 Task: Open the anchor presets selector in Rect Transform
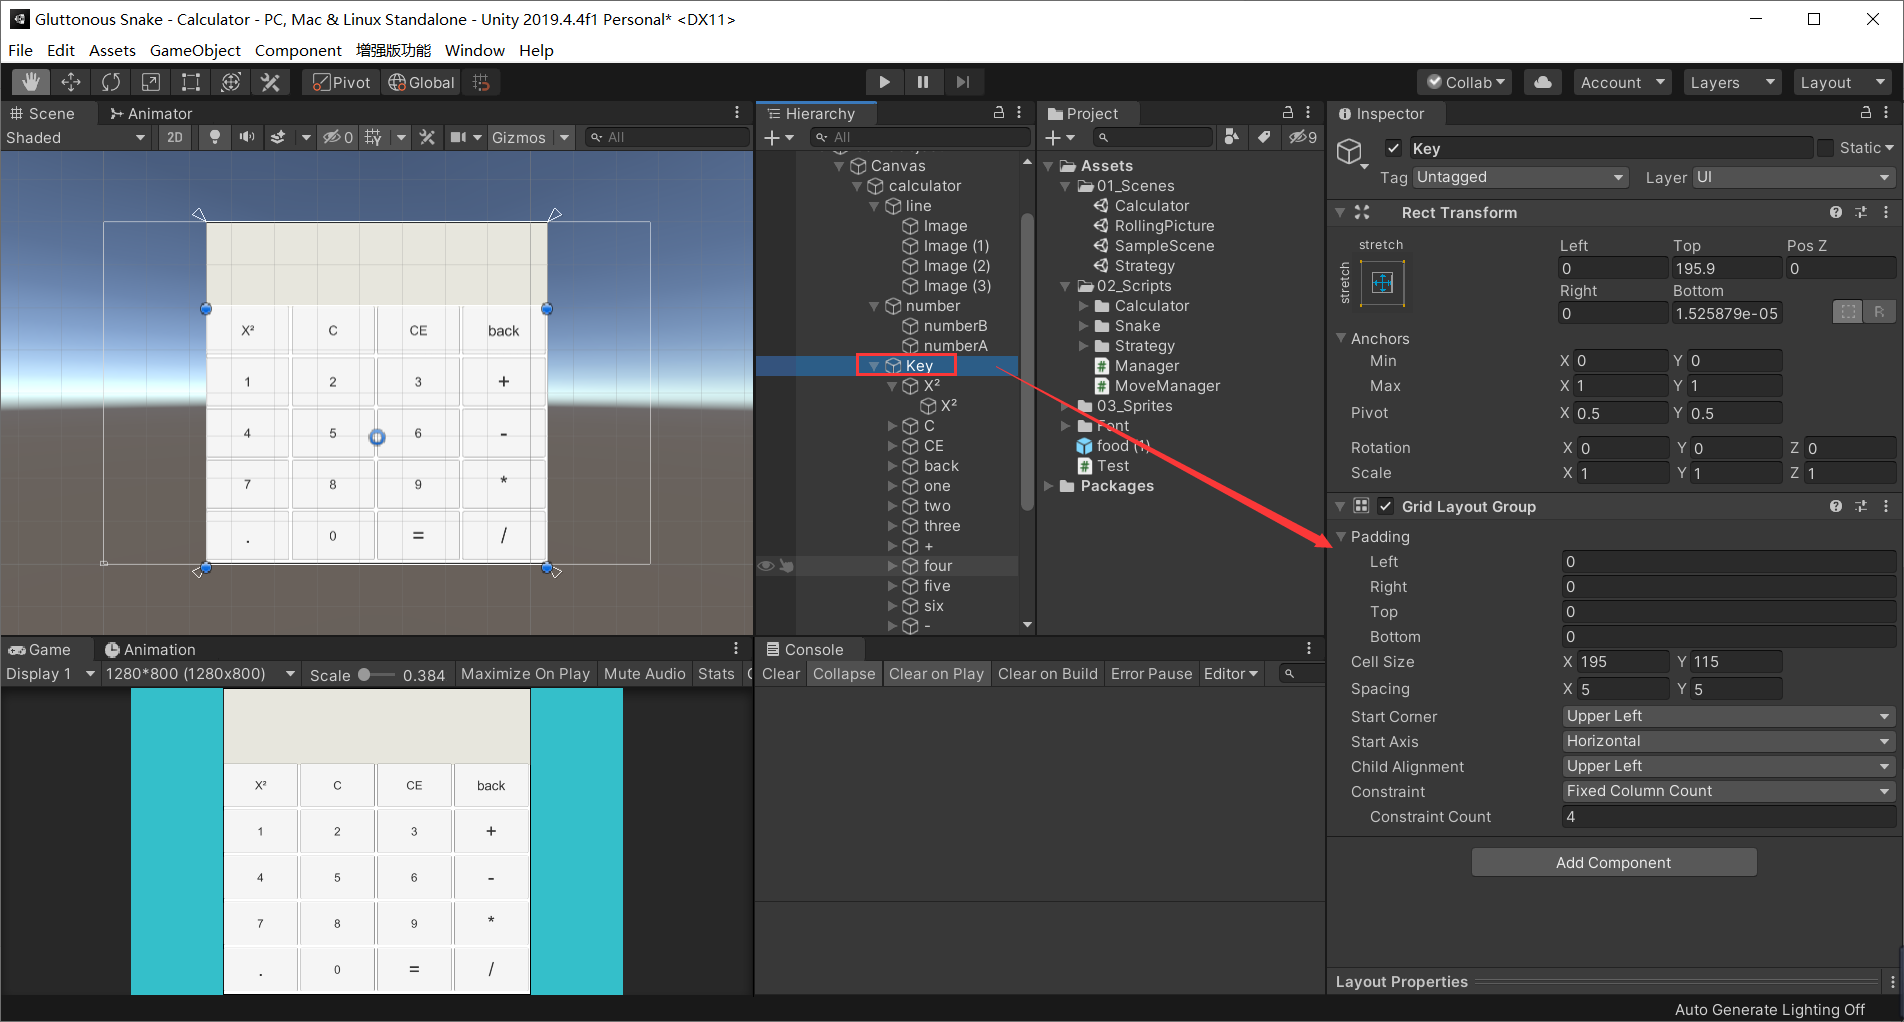[1383, 283]
